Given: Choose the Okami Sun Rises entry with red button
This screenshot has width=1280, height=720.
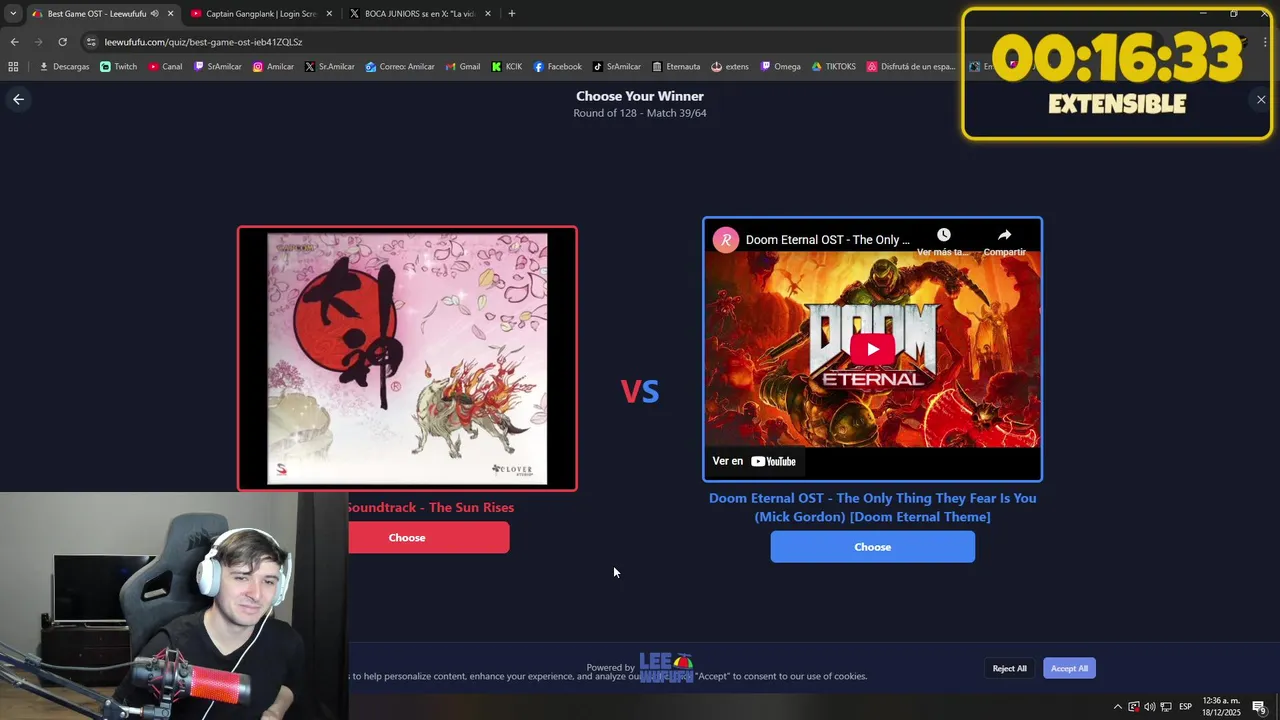Looking at the screenshot, I should pos(428,538).
